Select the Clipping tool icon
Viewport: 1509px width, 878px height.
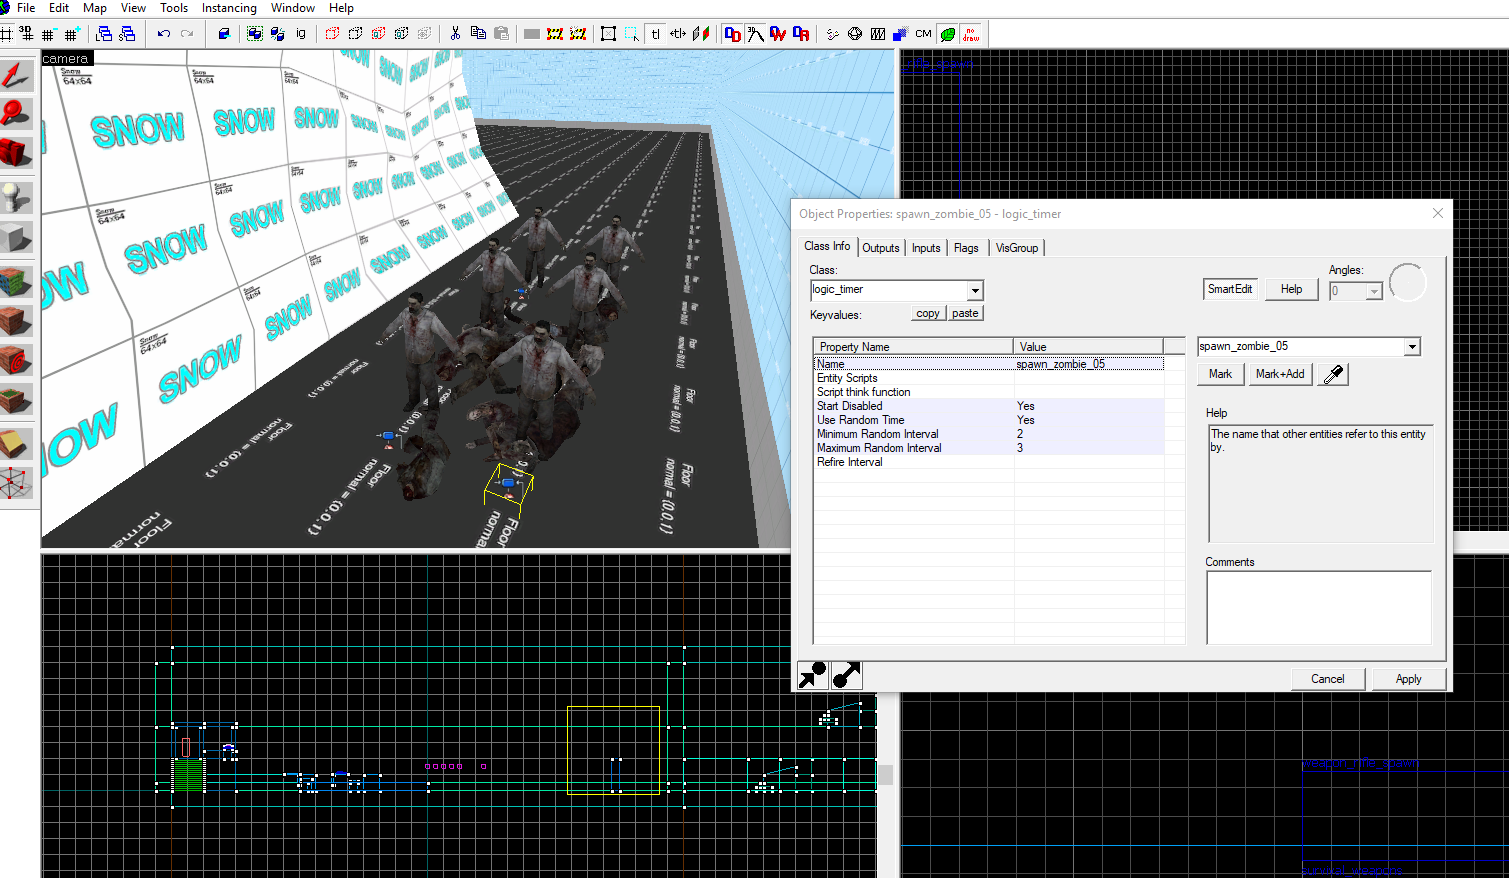[16, 443]
